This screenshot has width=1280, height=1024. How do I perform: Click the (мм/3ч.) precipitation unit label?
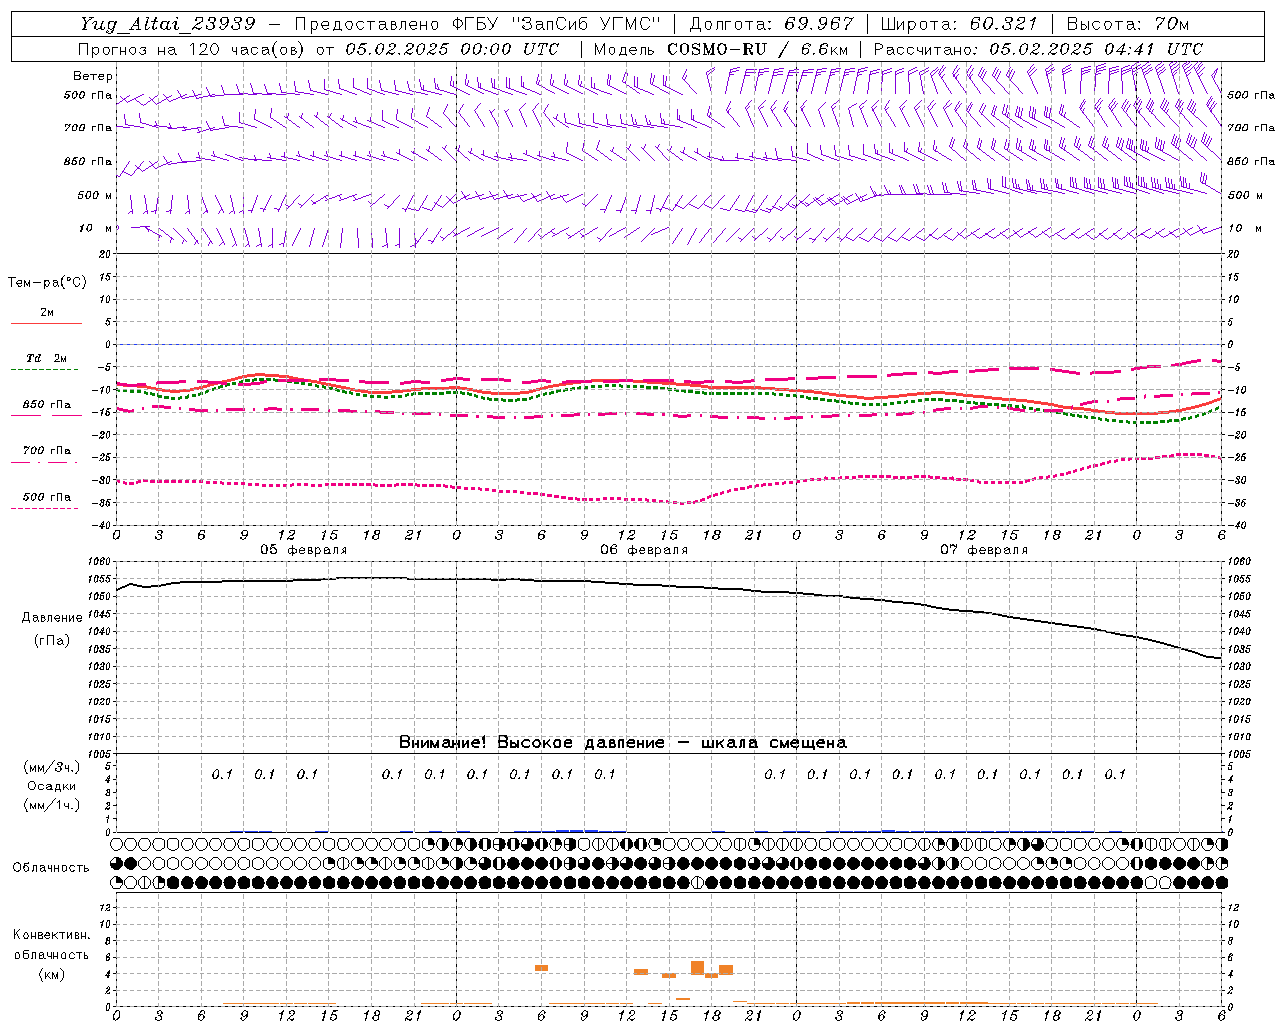[x=52, y=767]
